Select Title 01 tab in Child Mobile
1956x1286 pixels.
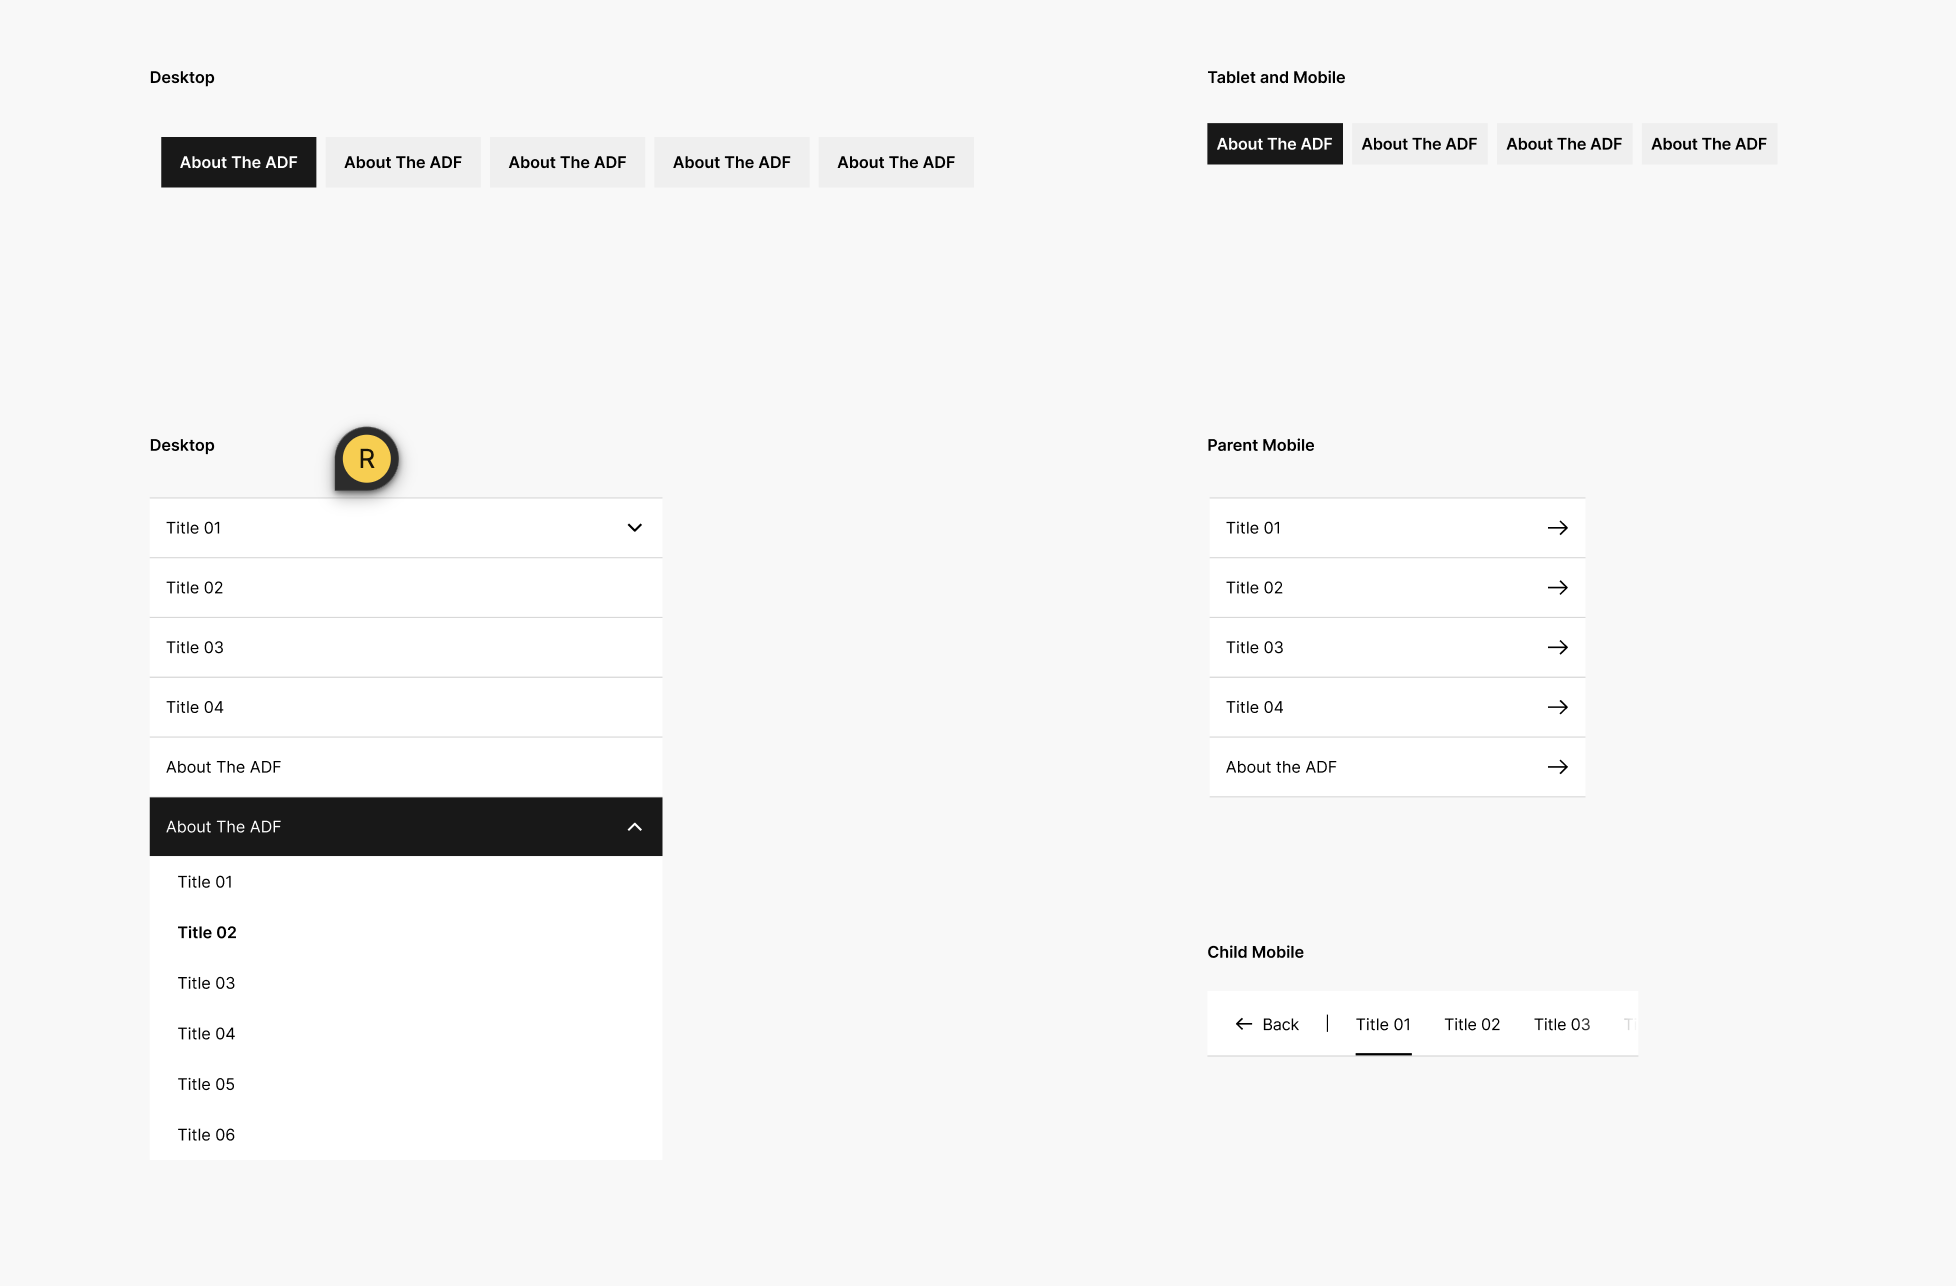[x=1382, y=1024]
